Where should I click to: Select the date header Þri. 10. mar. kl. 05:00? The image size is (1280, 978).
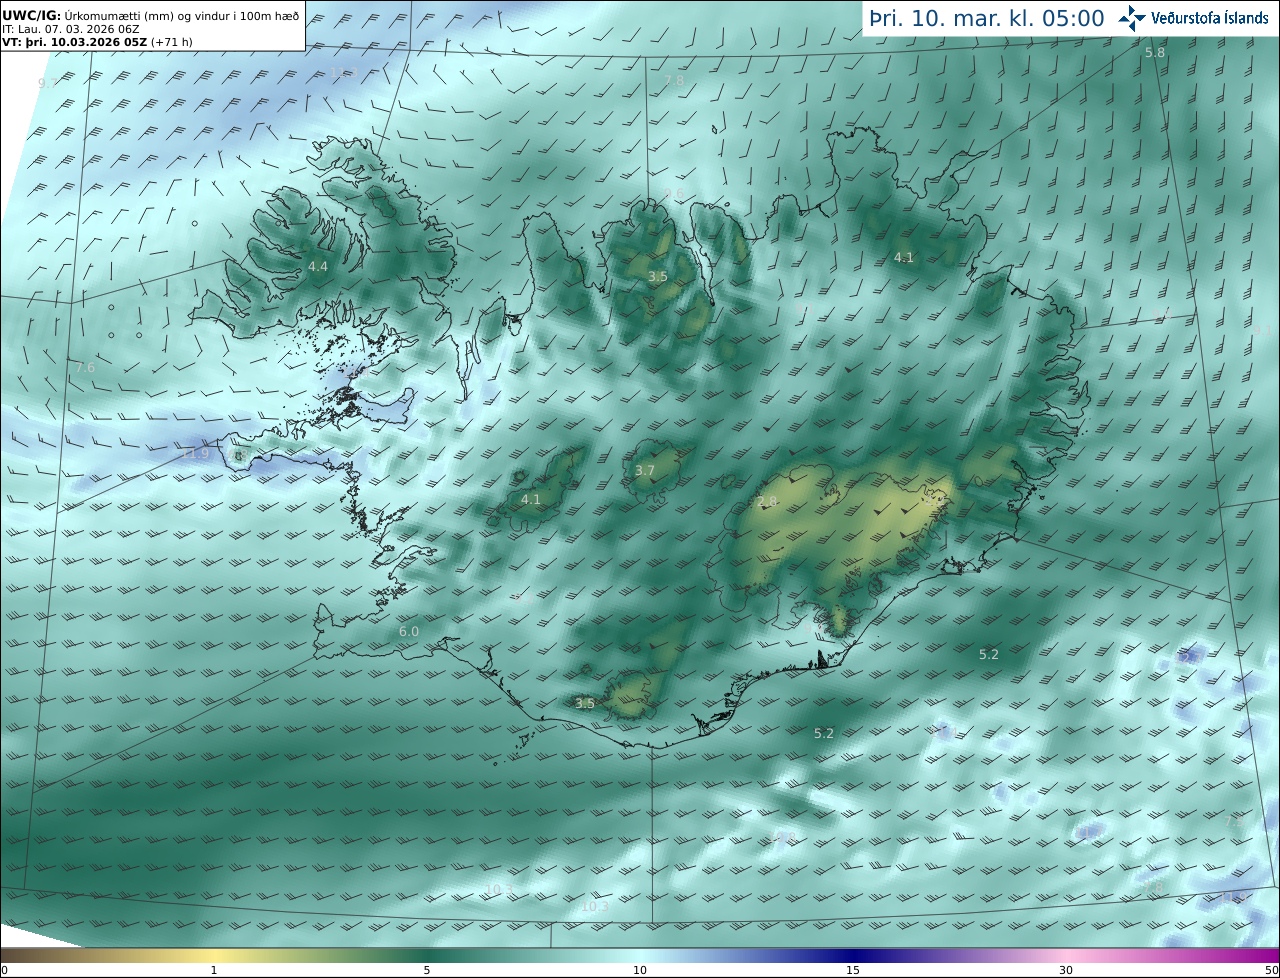click(986, 18)
